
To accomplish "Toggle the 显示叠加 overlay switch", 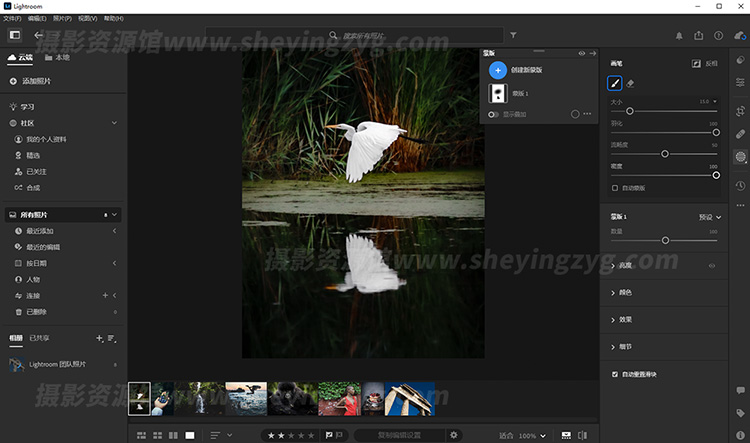I will click(x=494, y=115).
